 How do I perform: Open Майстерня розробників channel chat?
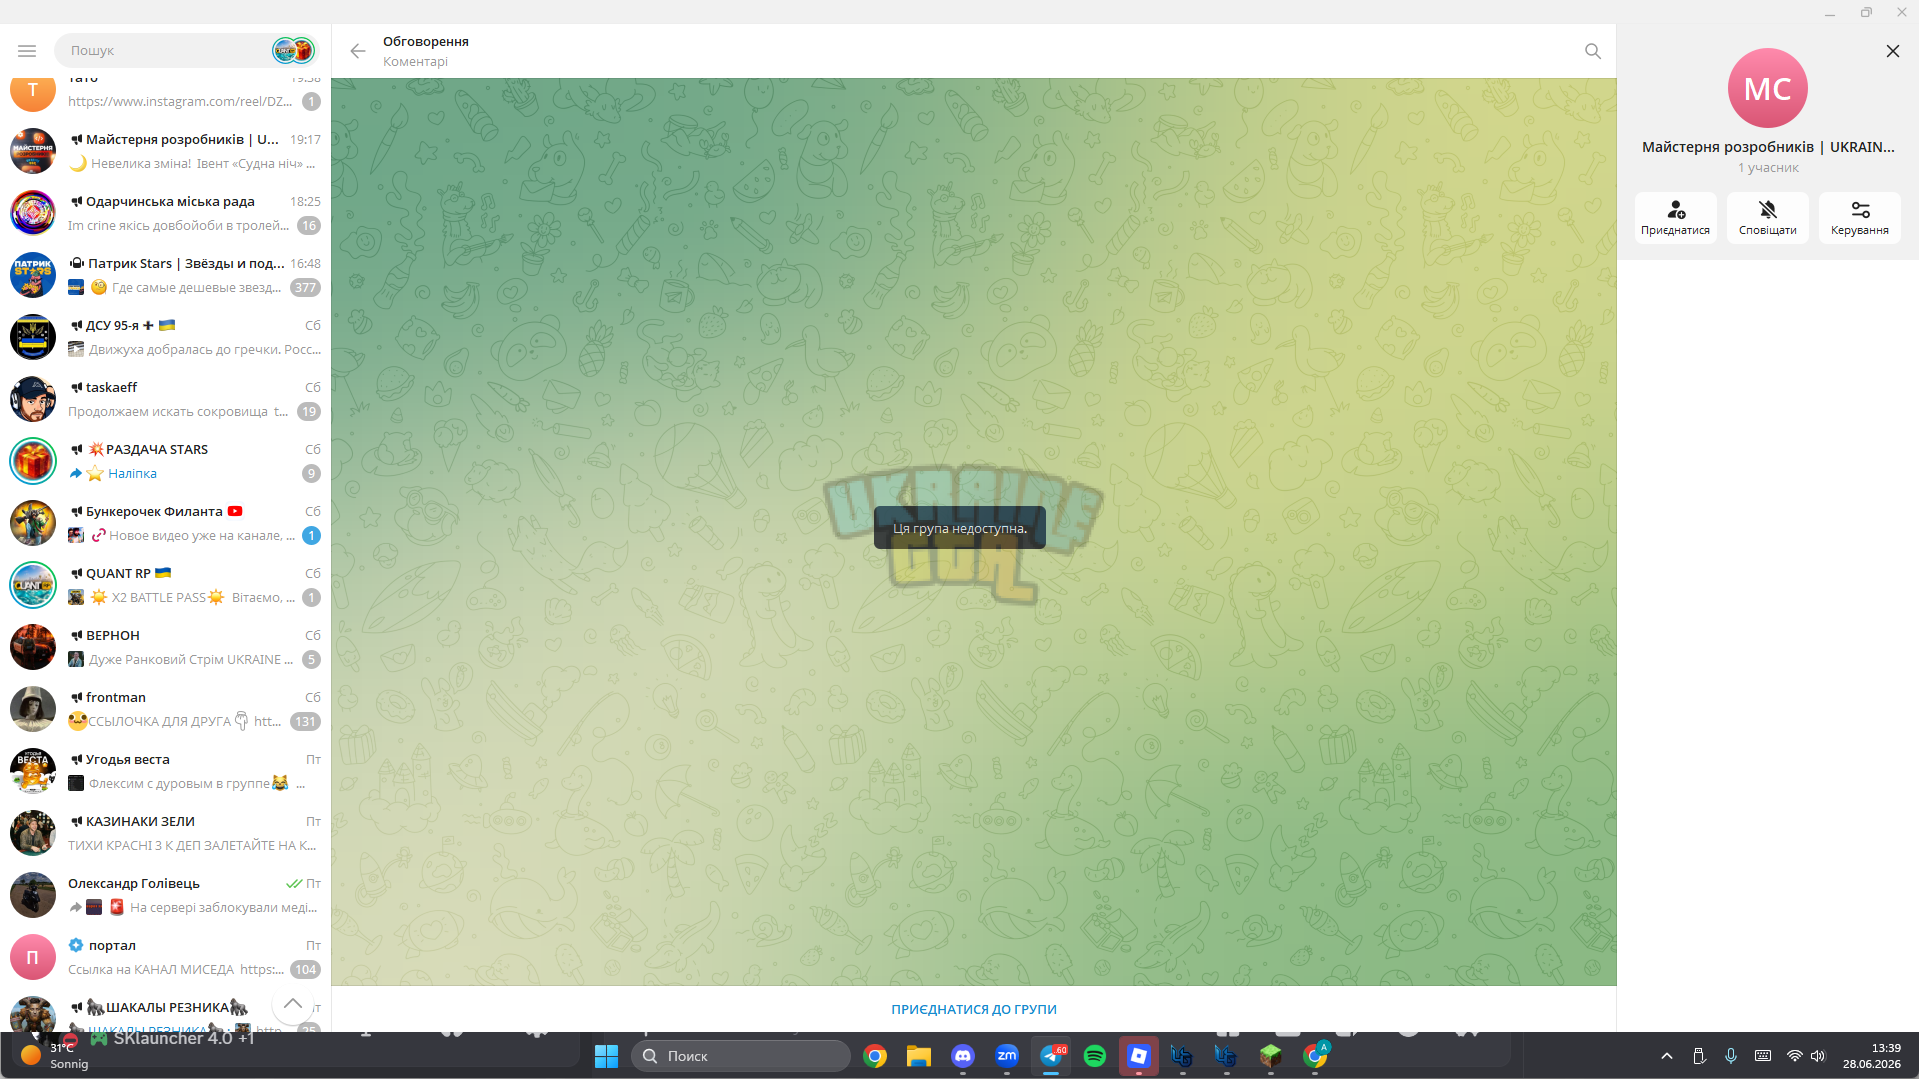(166, 151)
